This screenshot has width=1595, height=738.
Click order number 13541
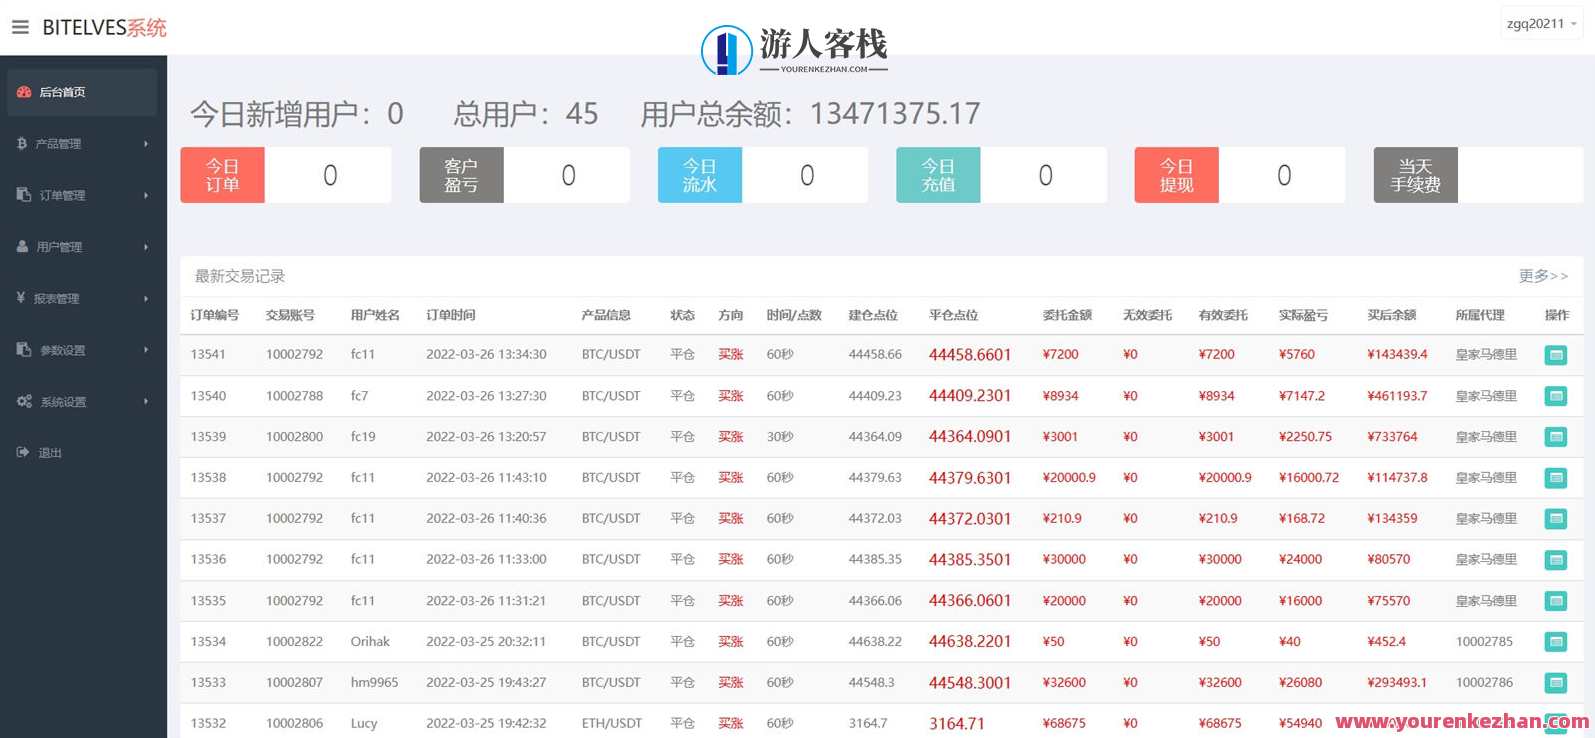(208, 354)
